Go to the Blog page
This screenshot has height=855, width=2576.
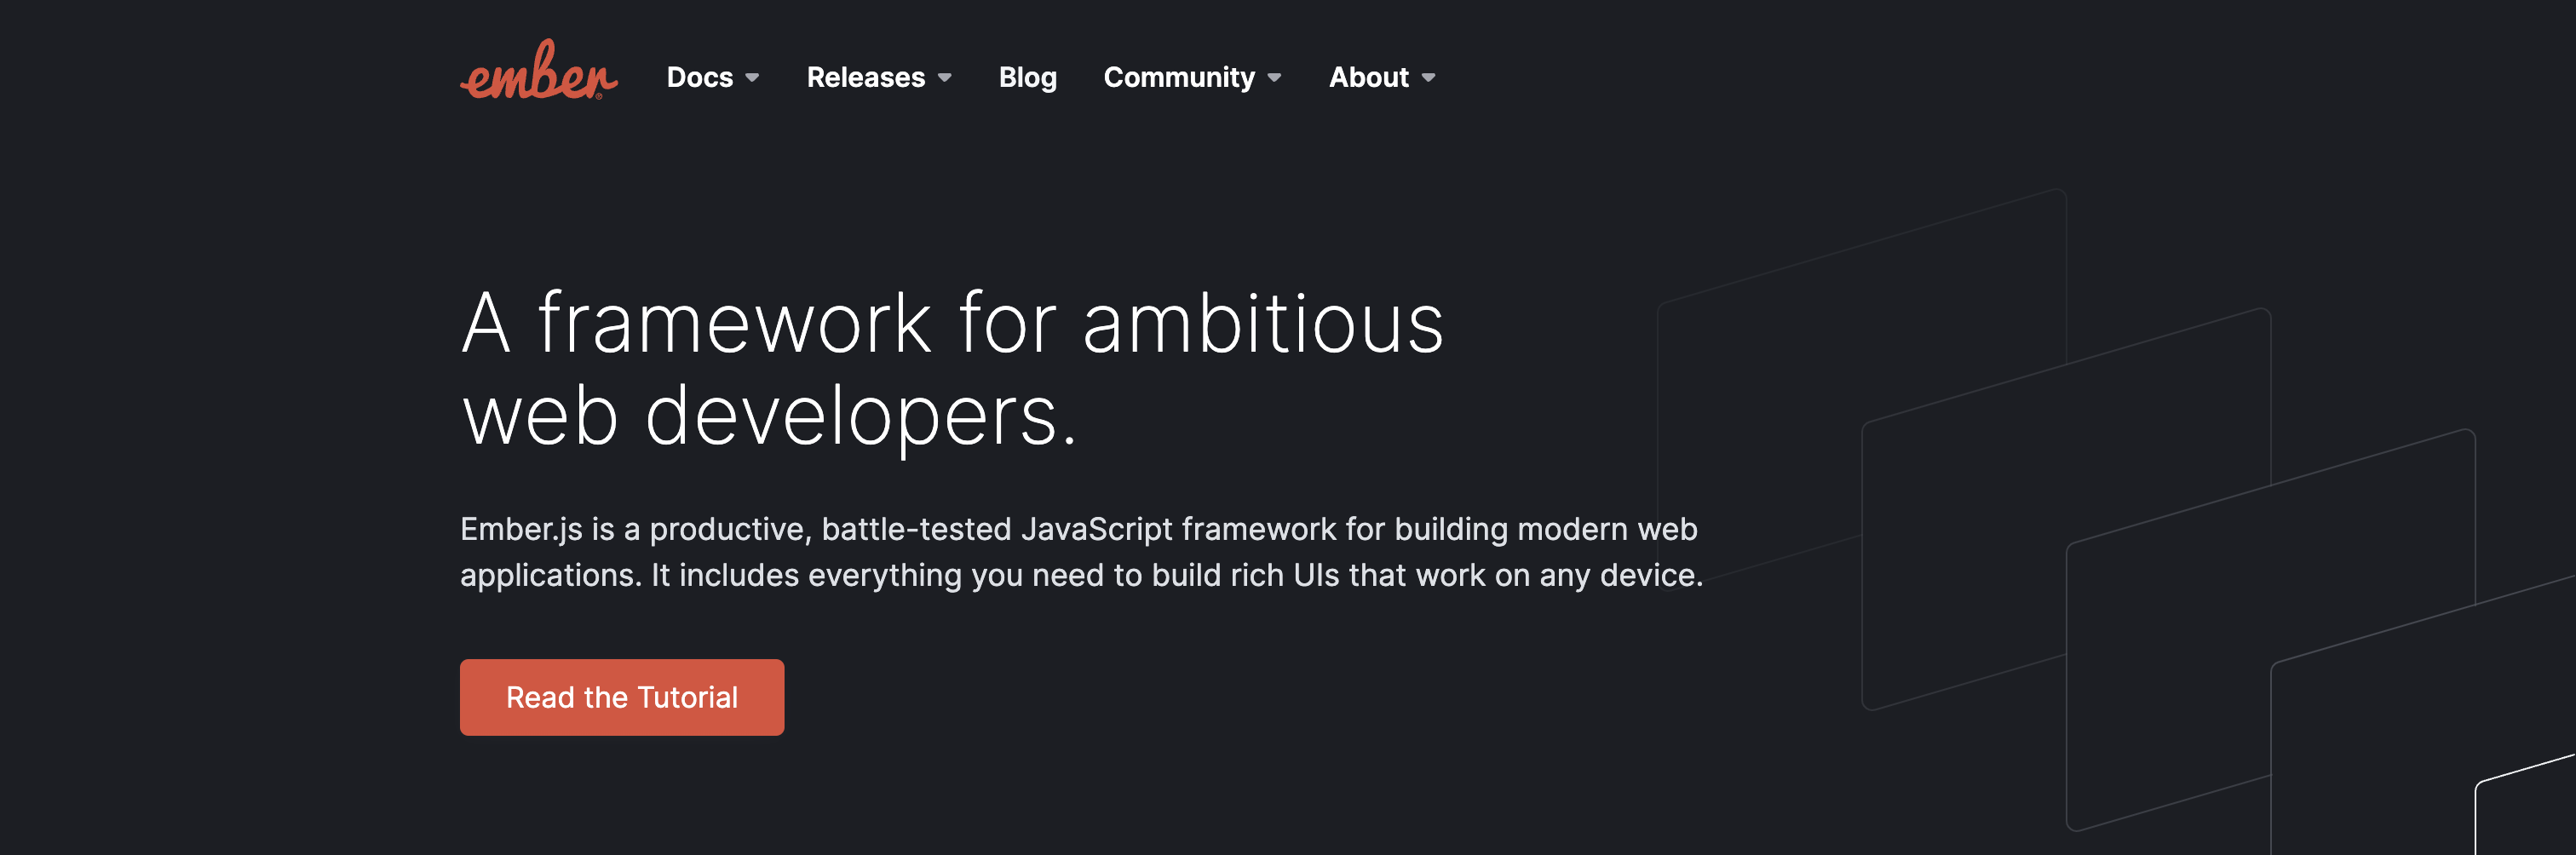(1027, 77)
